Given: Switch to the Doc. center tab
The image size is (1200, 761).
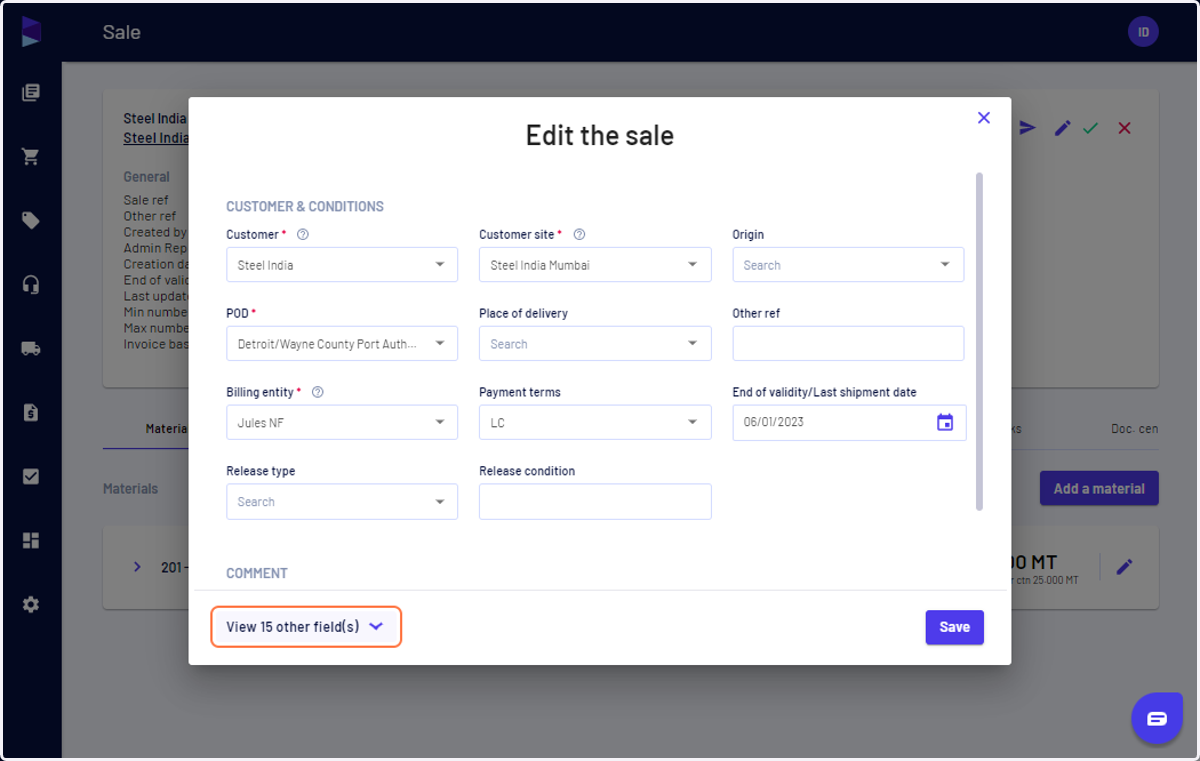Looking at the screenshot, I should [1135, 428].
